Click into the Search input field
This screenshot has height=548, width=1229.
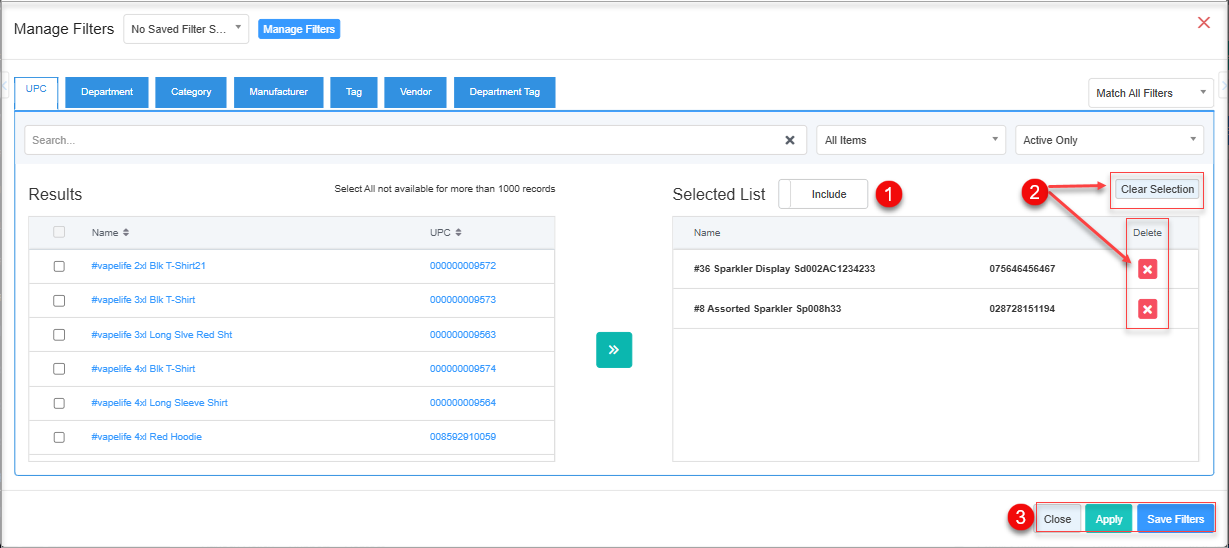coord(400,140)
